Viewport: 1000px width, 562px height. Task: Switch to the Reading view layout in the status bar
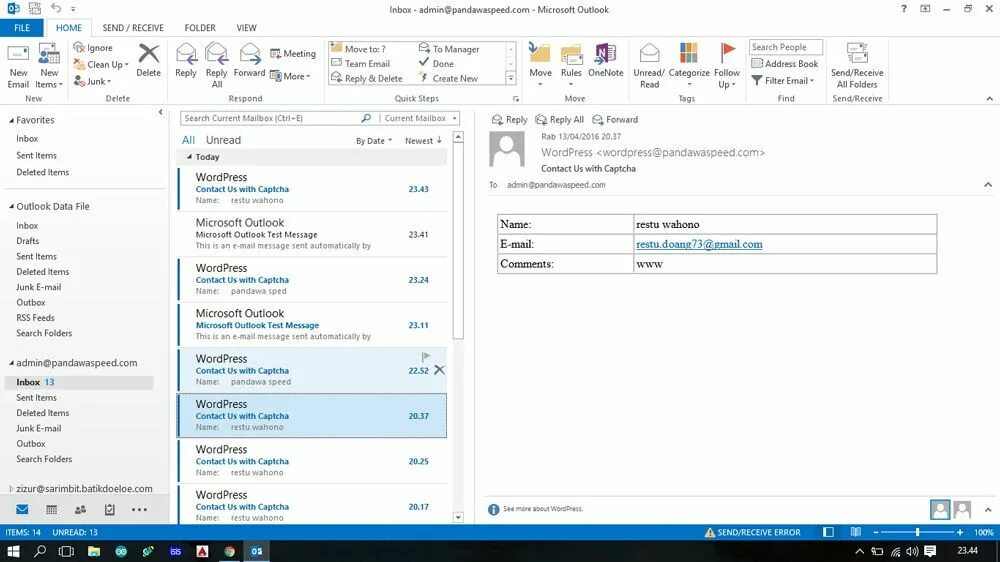(856, 532)
